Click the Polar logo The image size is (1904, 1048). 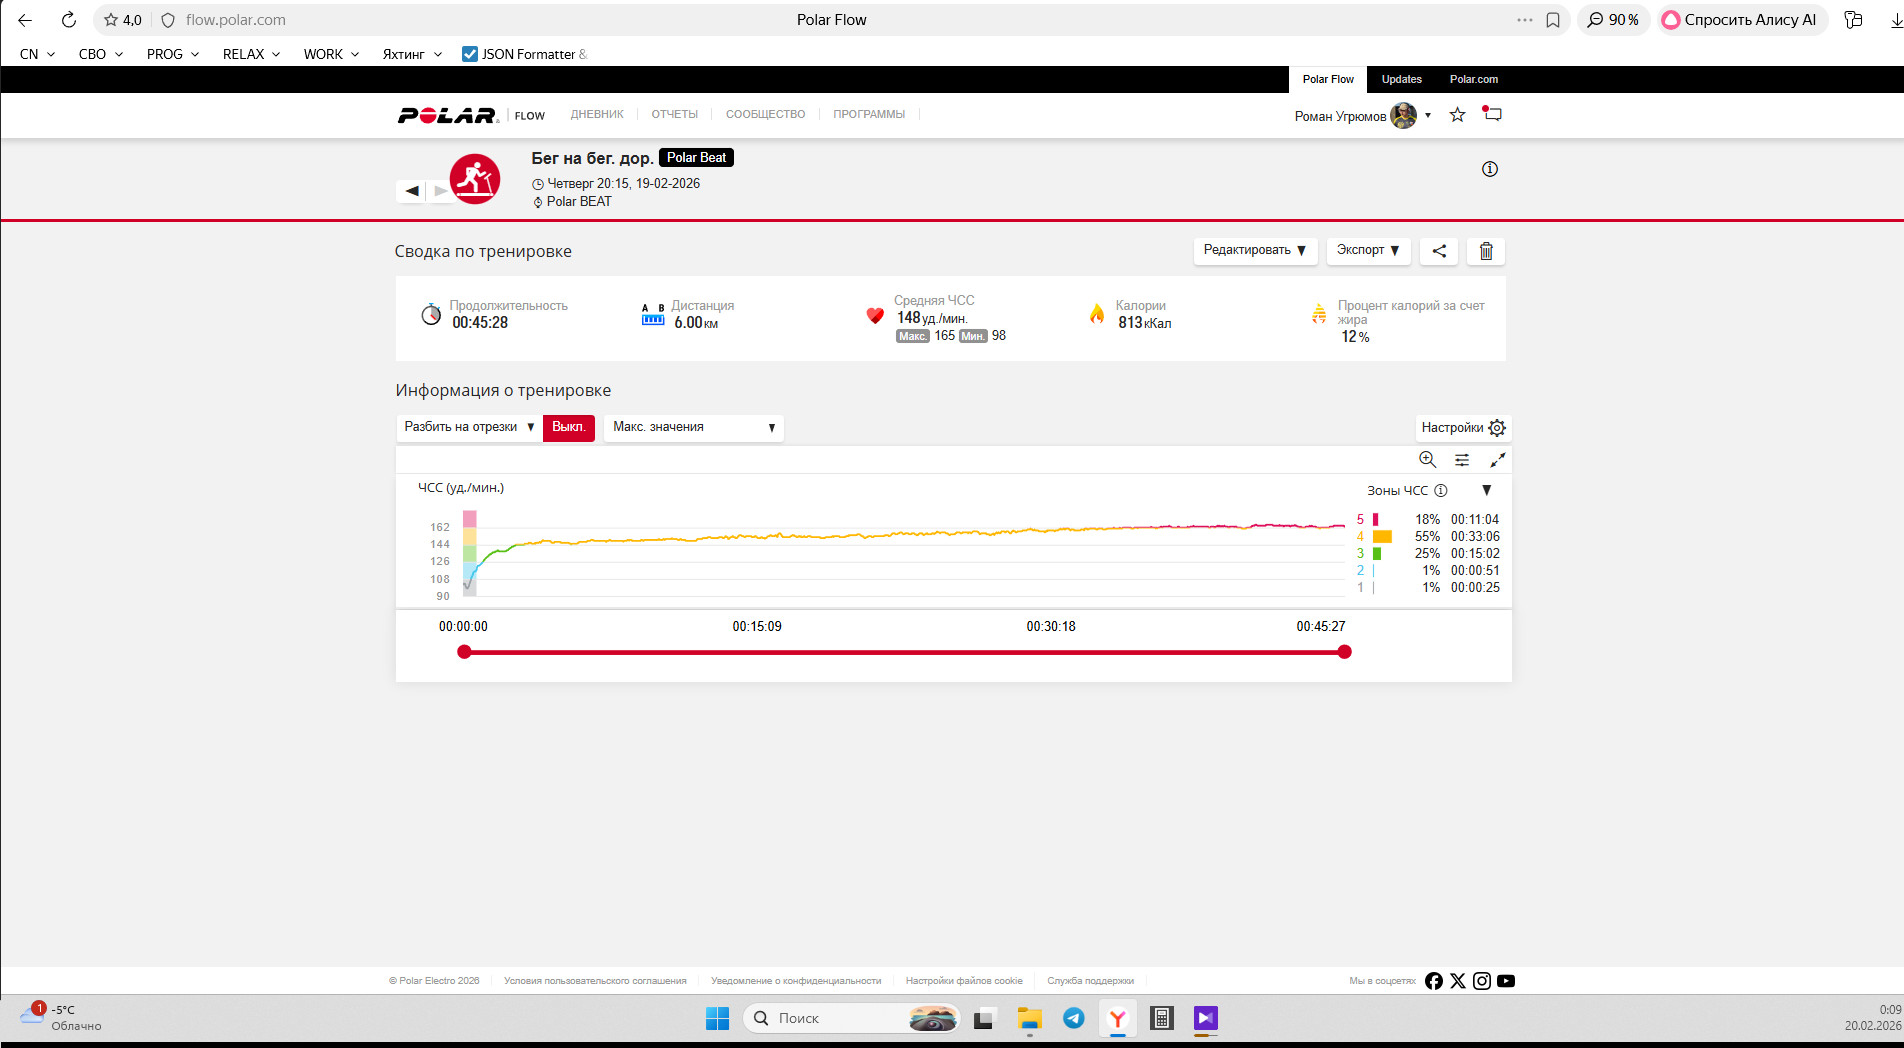point(448,115)
